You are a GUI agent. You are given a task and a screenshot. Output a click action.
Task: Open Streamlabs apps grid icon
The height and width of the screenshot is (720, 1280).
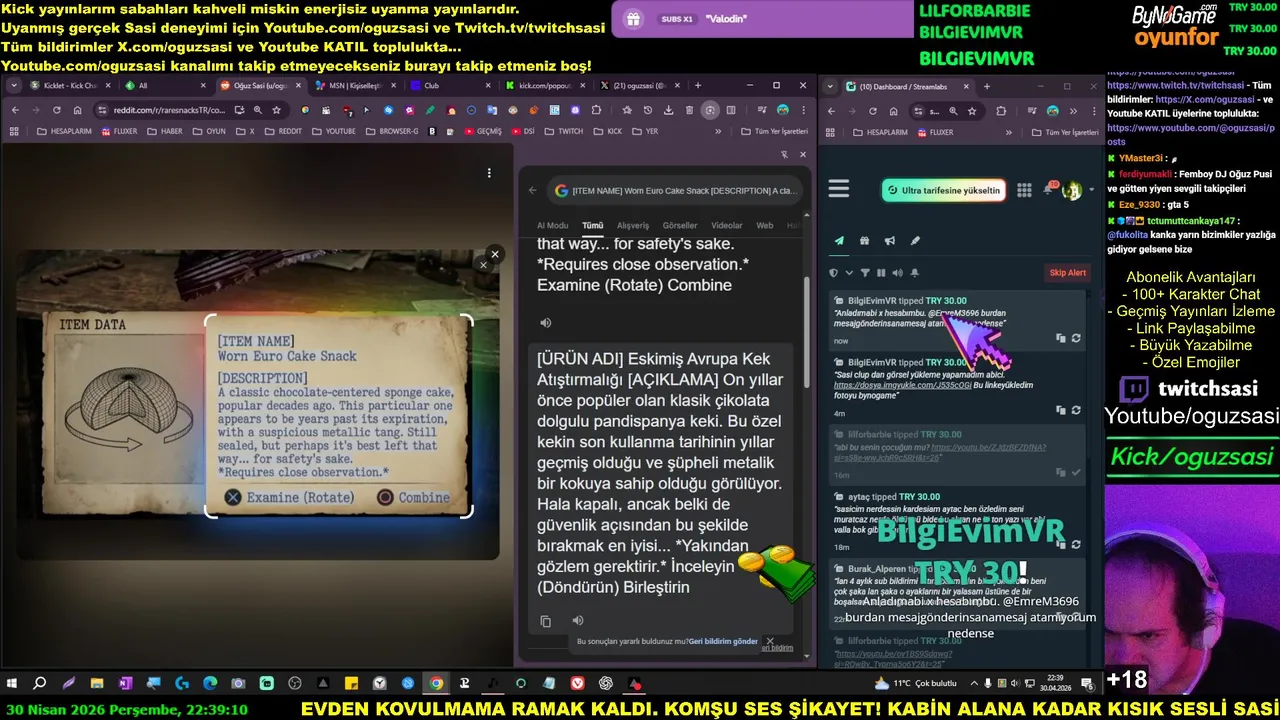(x=1024, y=190)
